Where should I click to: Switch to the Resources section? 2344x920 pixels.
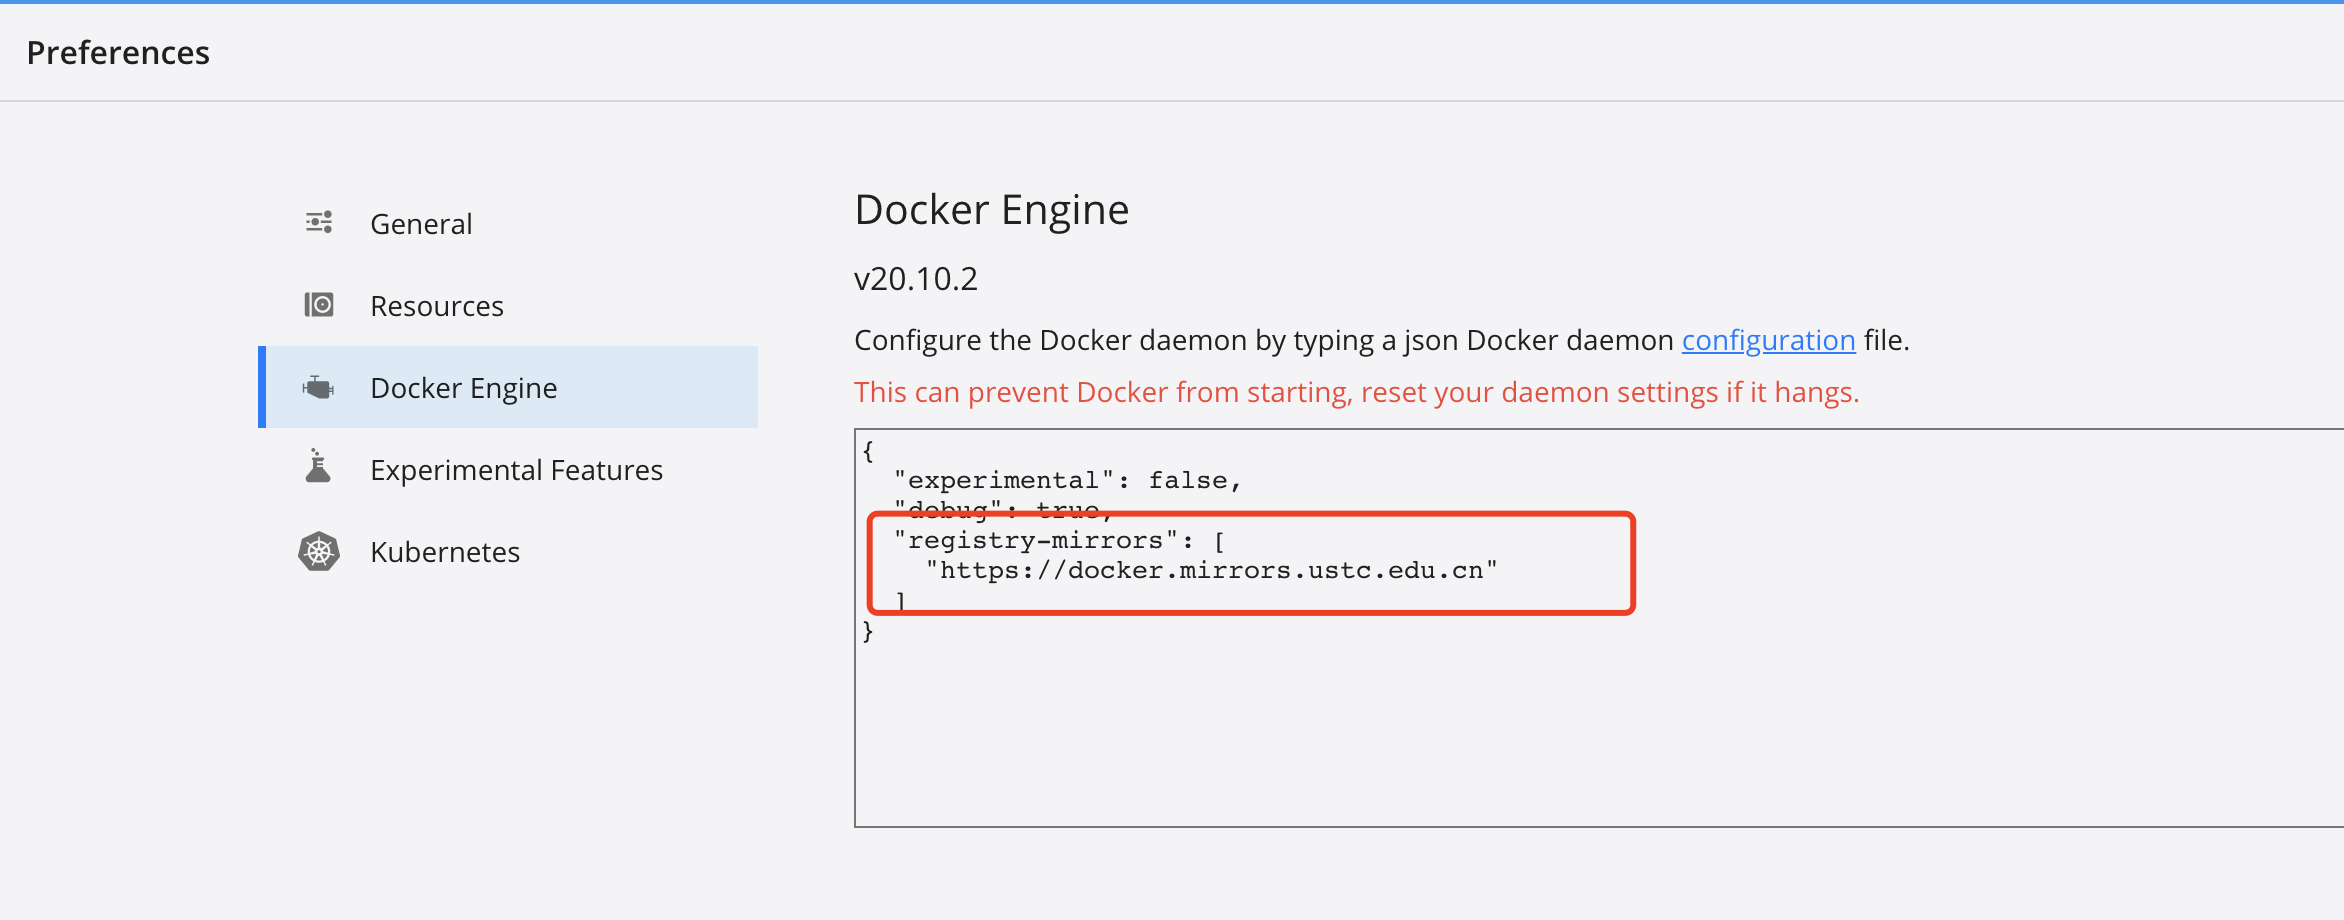coord(436,305)
